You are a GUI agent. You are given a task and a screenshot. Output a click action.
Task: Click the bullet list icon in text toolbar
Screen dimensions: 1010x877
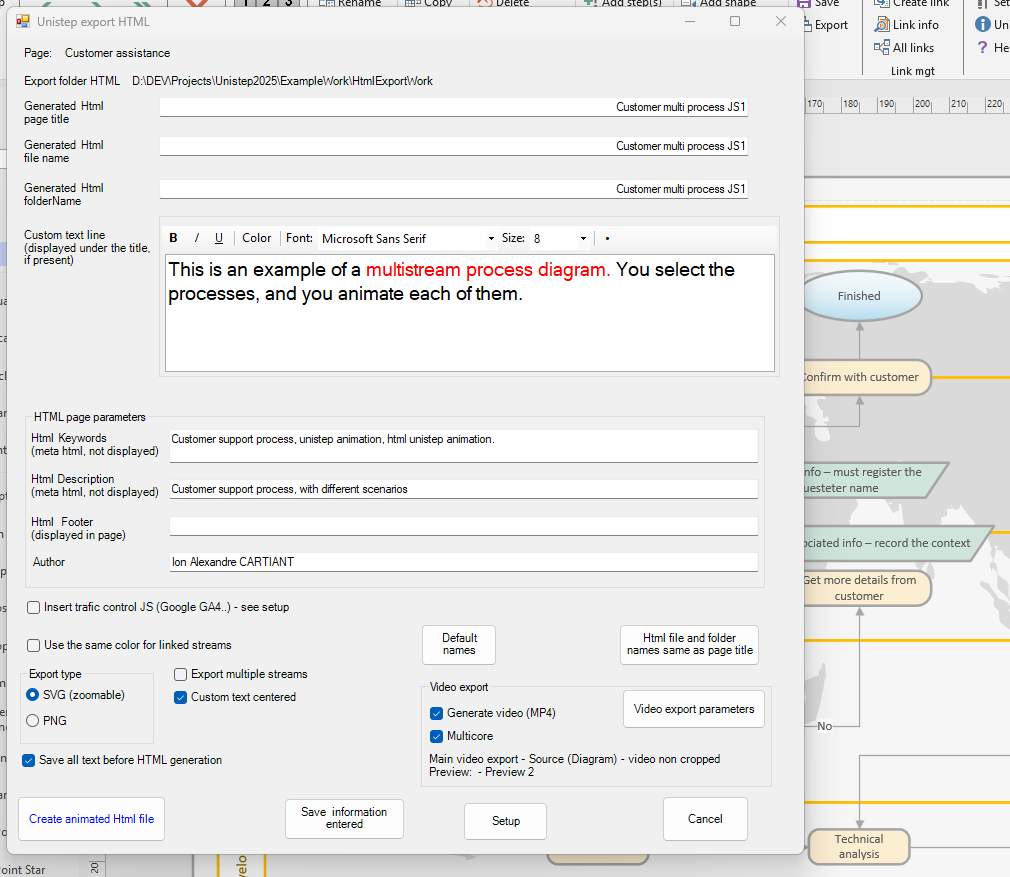coord(607,238)
